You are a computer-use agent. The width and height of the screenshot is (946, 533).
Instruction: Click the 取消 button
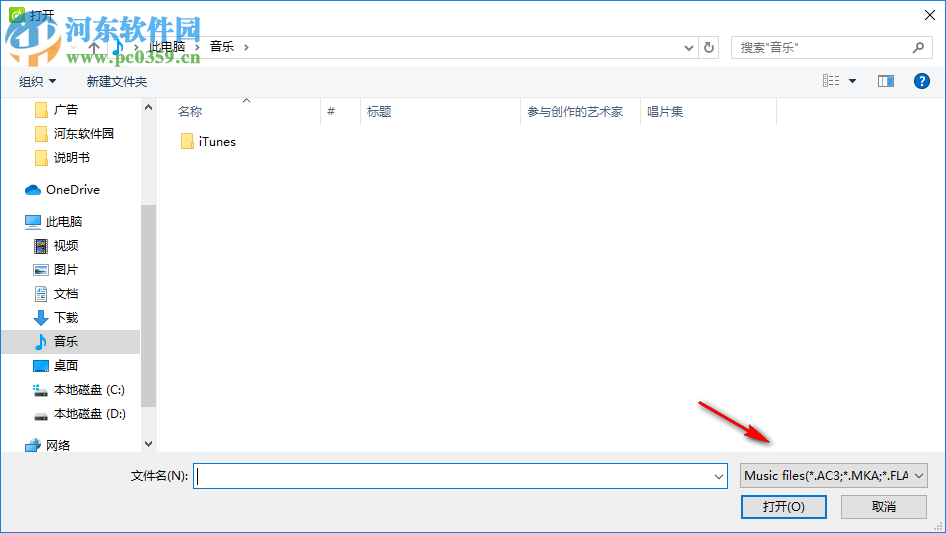click(x=884, y=507)
